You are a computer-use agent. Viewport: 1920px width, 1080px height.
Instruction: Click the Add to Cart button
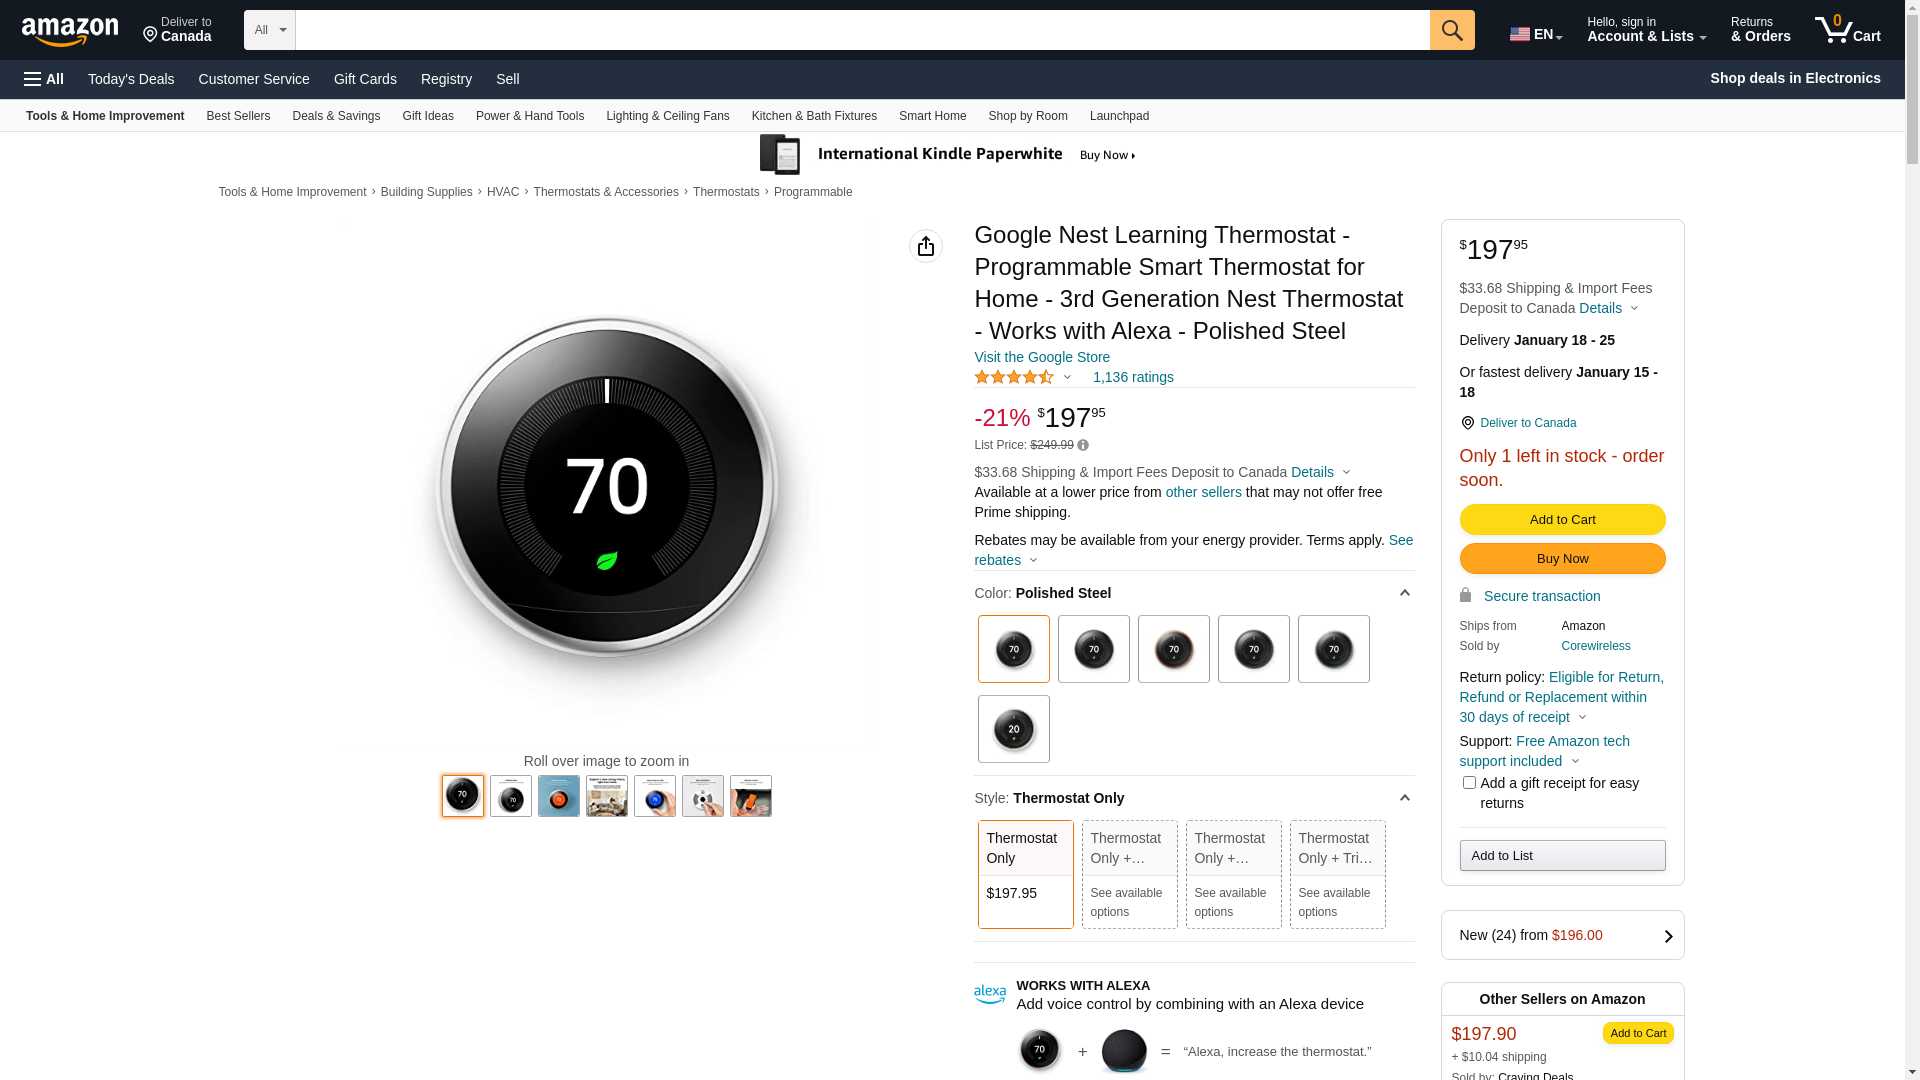coord(1561,519)
